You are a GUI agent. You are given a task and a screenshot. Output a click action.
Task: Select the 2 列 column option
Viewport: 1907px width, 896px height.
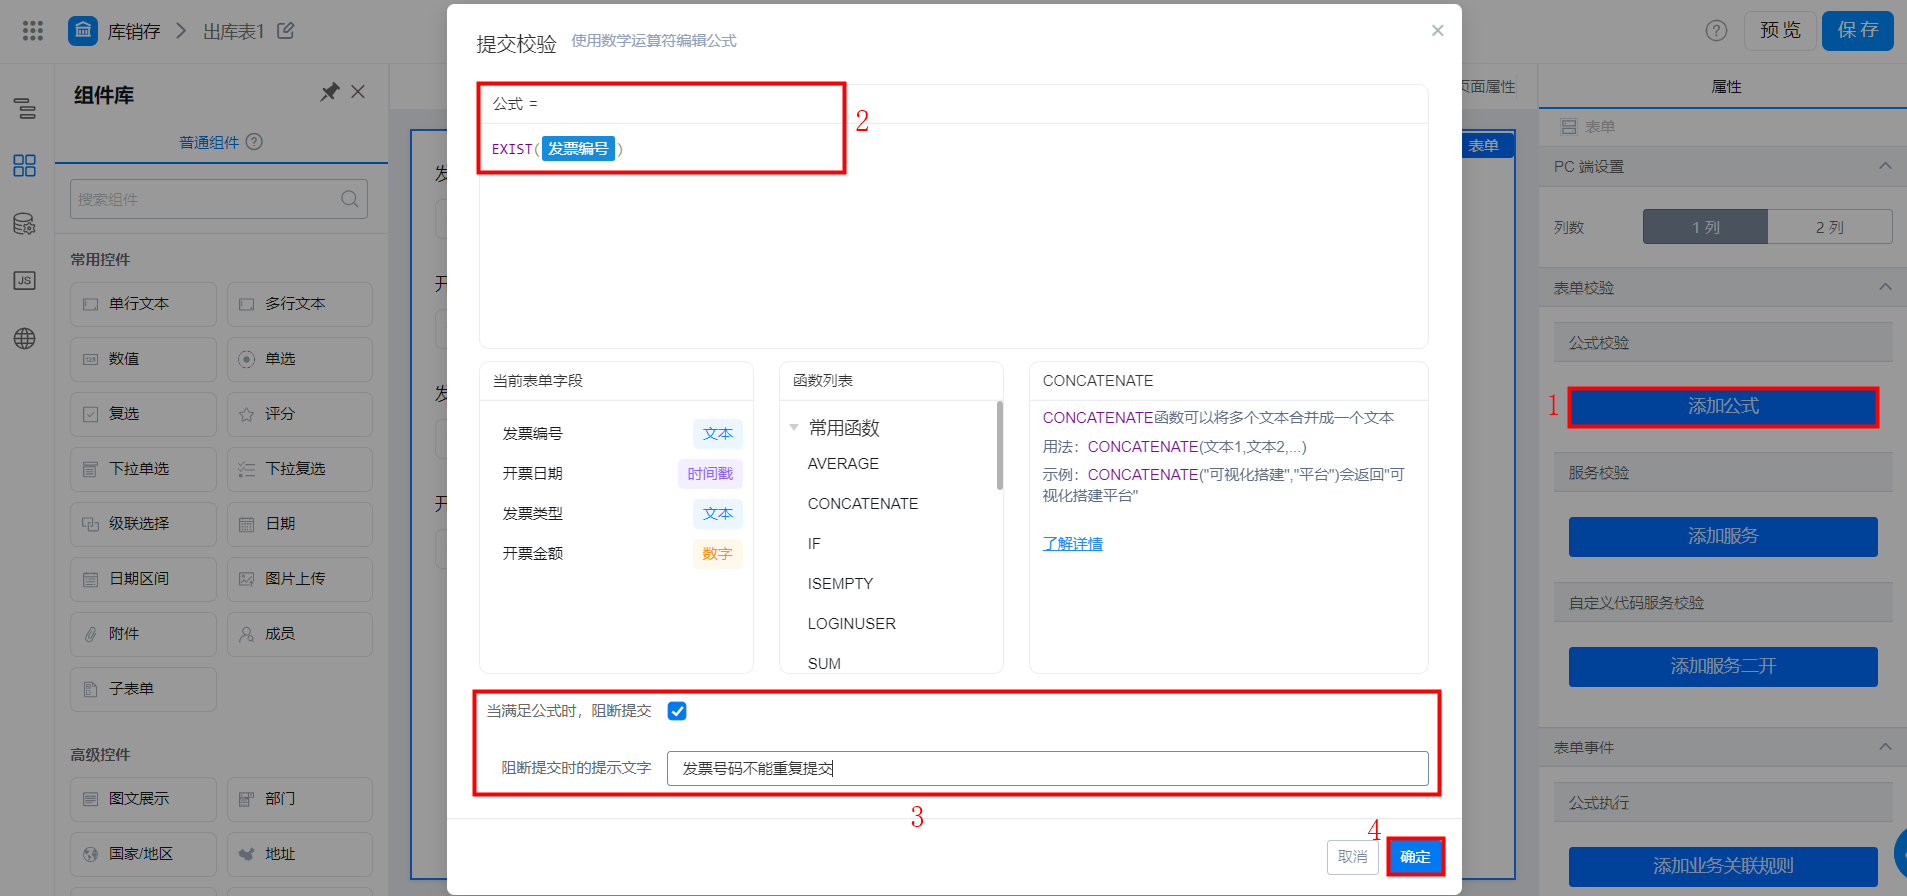(x=1830, y=227)
